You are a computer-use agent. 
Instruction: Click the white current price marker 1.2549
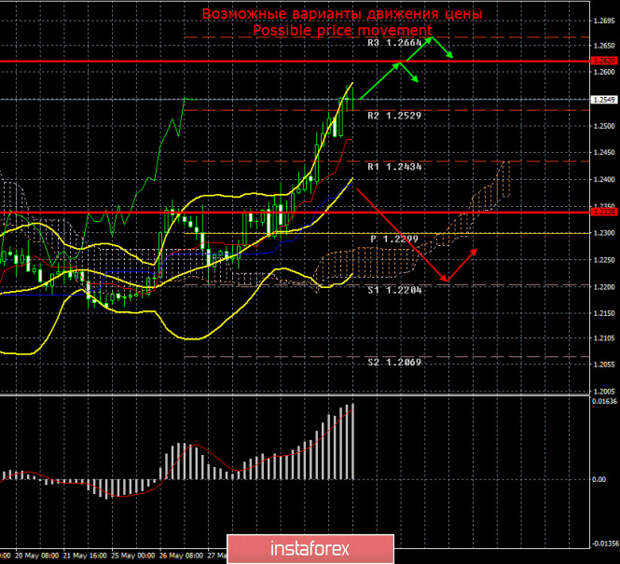[603, 100]
